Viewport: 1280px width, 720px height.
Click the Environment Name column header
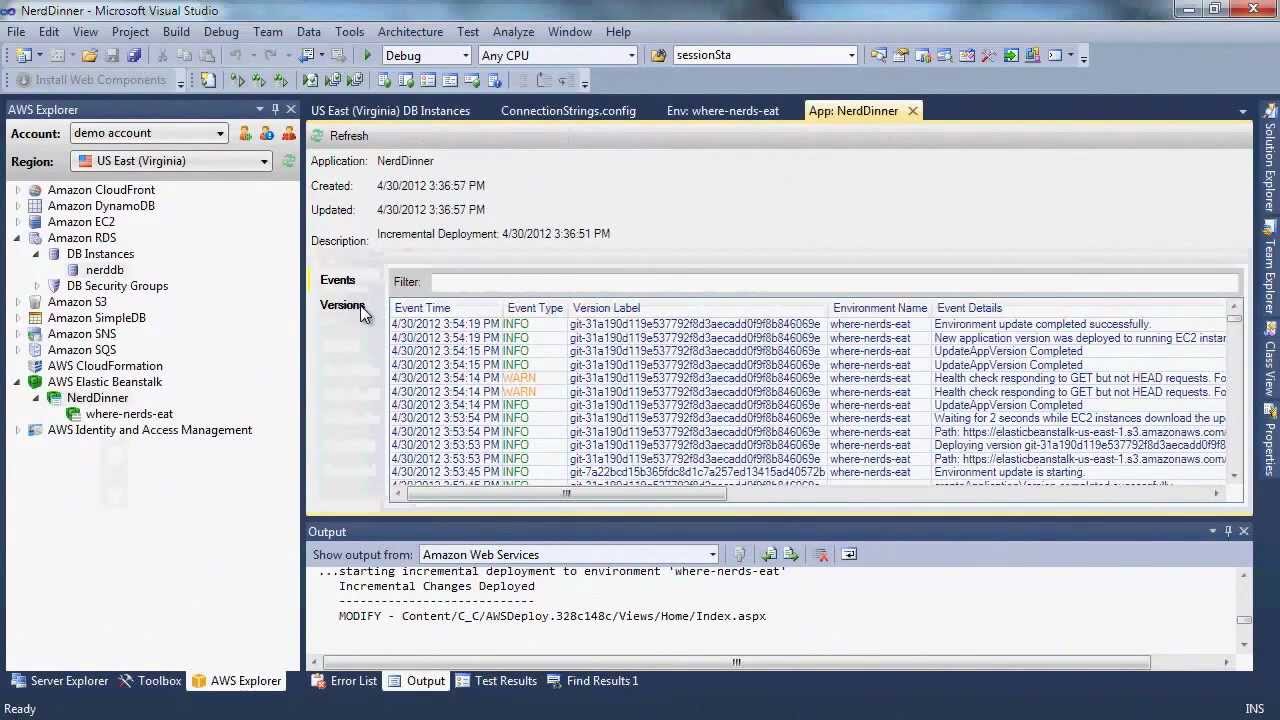click(880, 308)
